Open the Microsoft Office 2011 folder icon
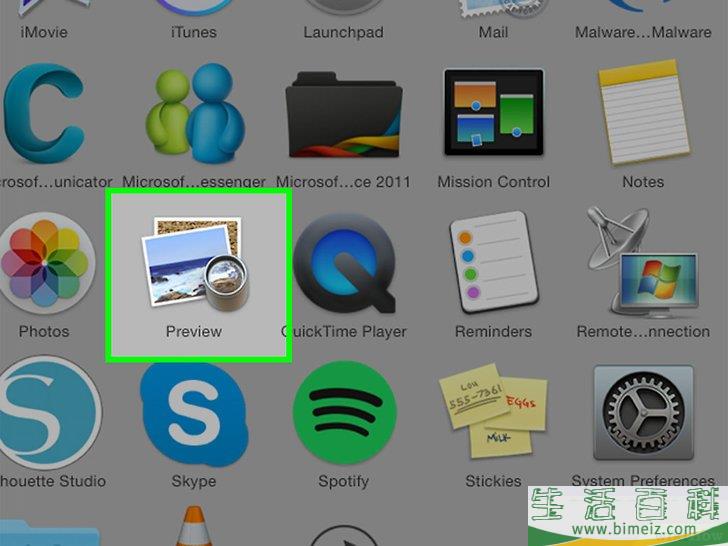 [x=344, y=115]
